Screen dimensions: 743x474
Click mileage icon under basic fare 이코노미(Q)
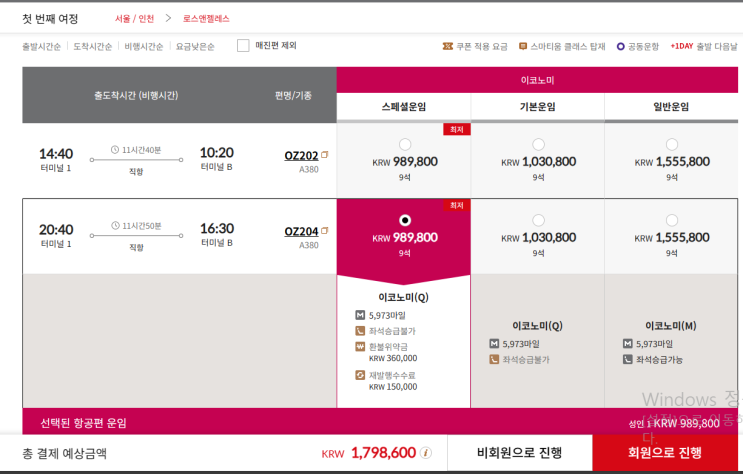tap(494, 343)
